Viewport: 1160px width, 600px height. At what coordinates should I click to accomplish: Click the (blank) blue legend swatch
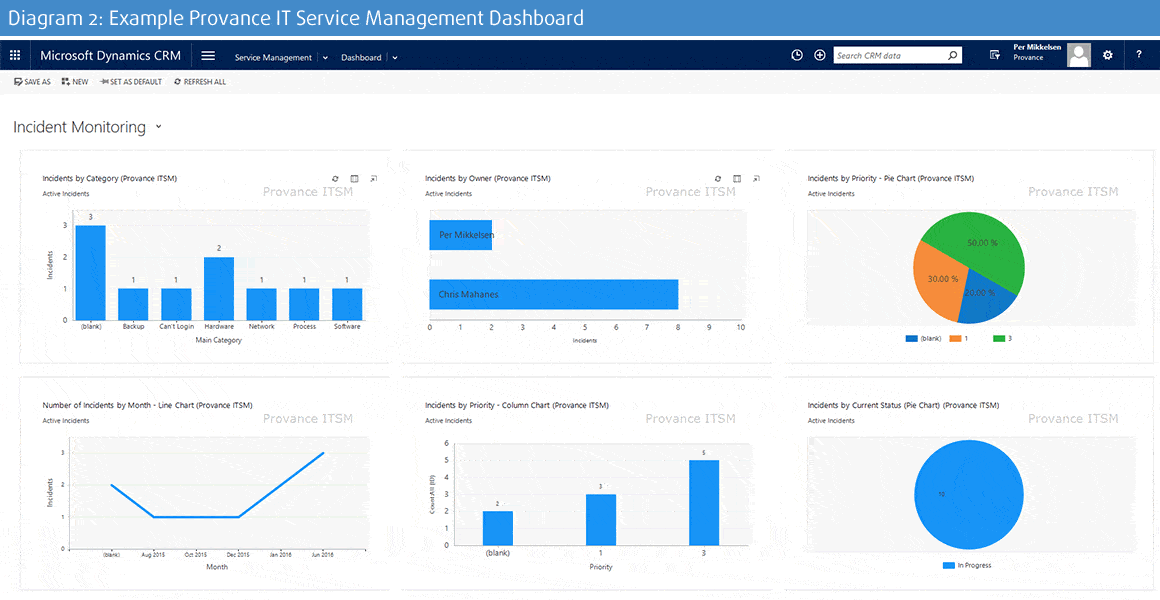tap(911, 338)
